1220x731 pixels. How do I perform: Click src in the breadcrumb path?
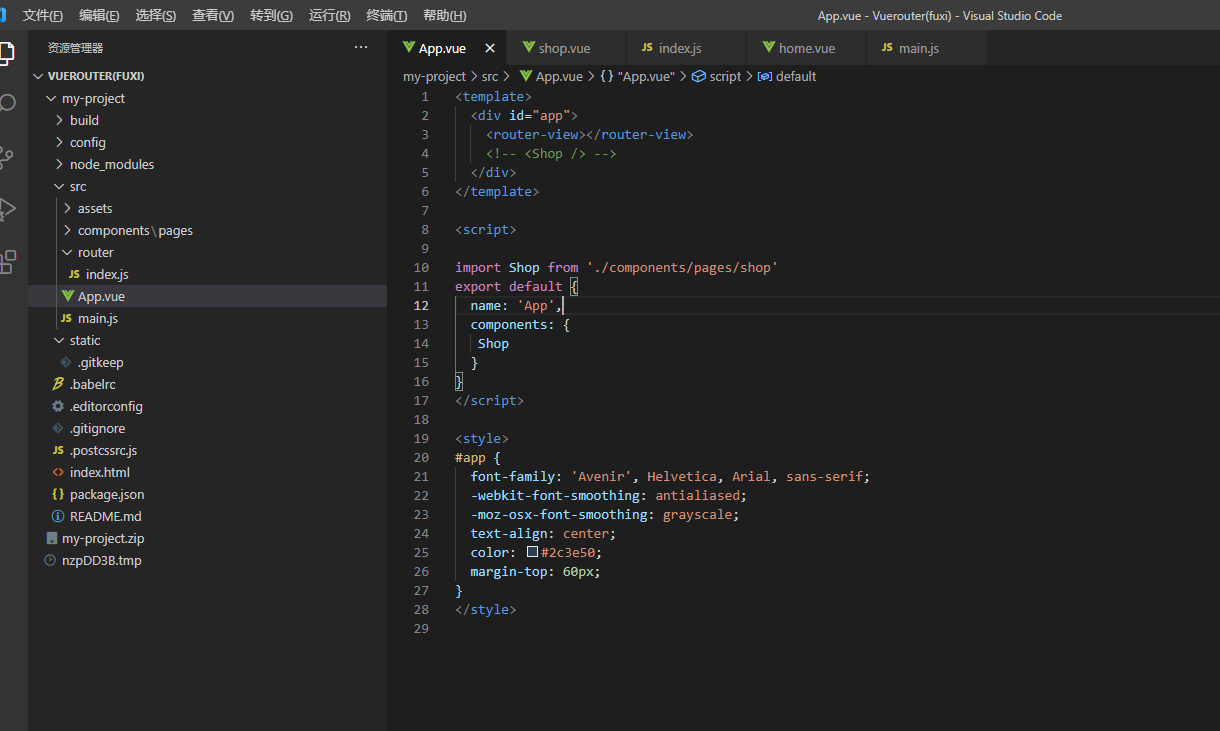(x=490, y=76)
